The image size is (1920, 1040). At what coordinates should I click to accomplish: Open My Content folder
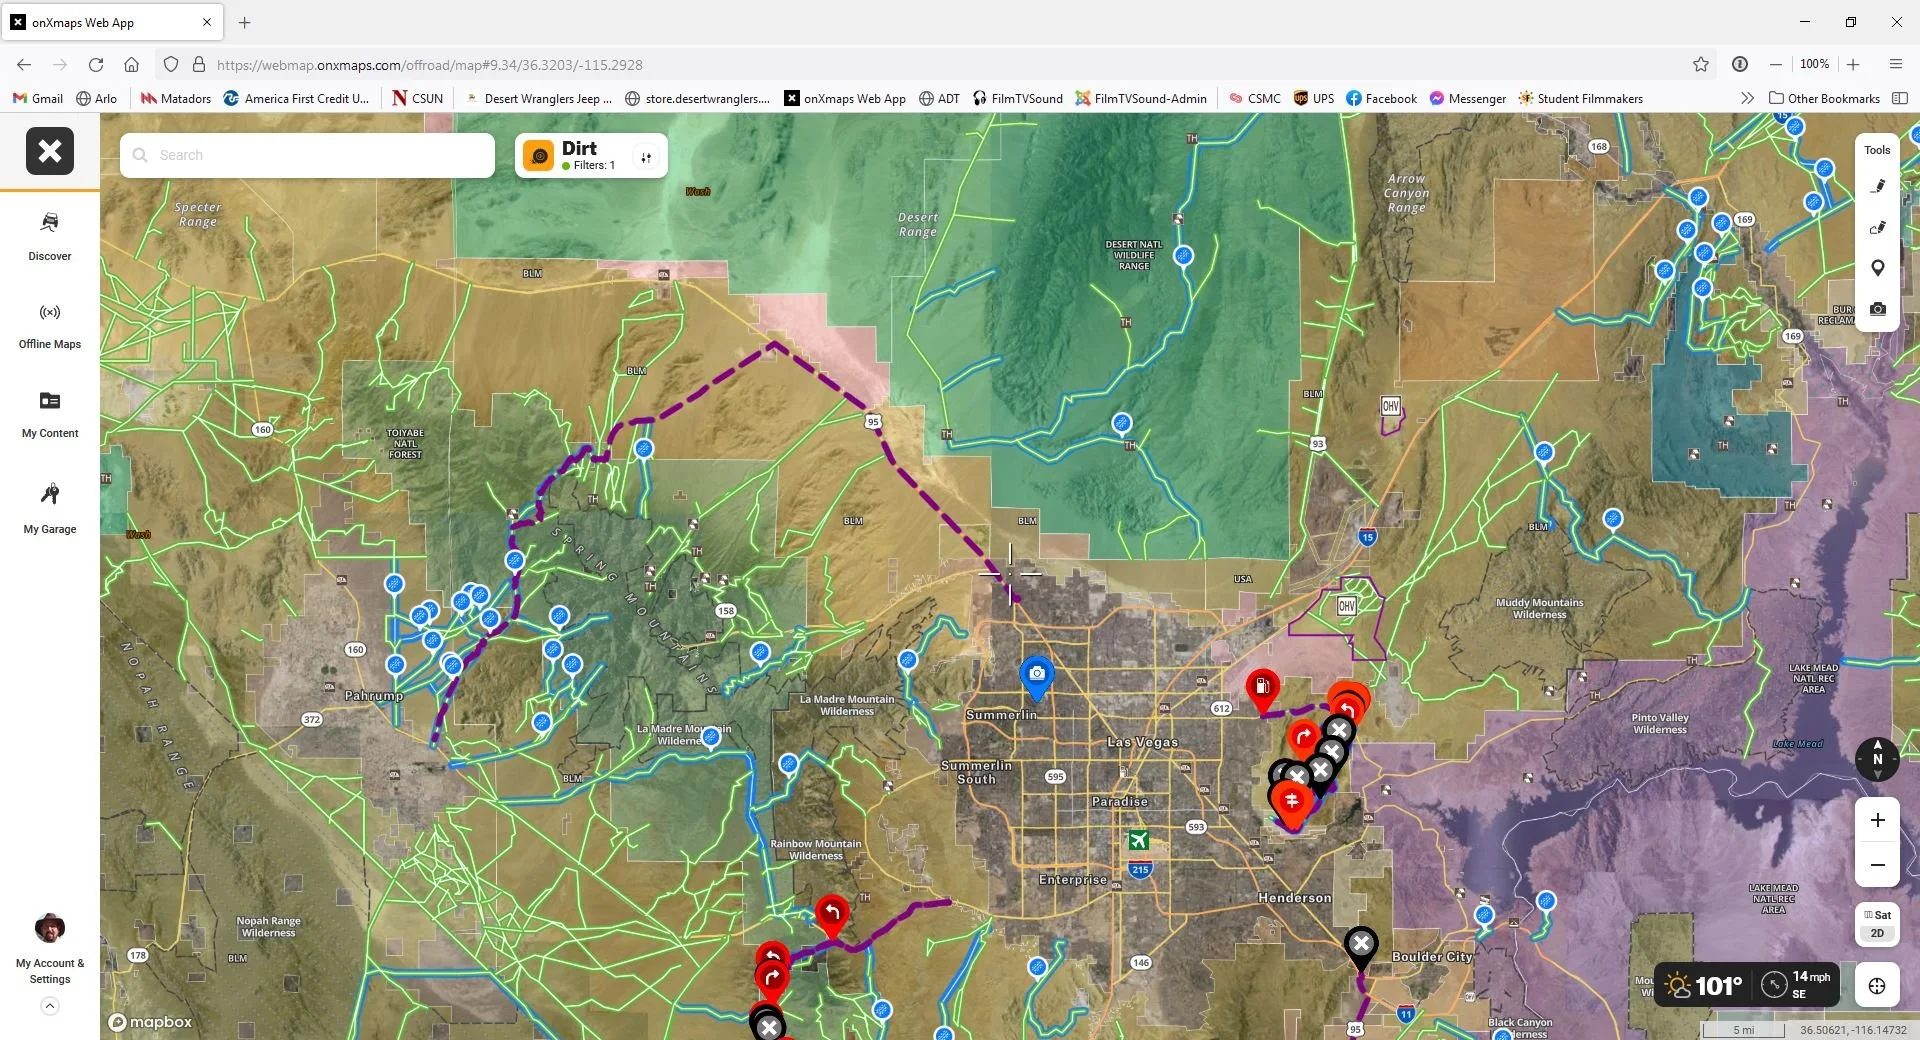[50, 414]
